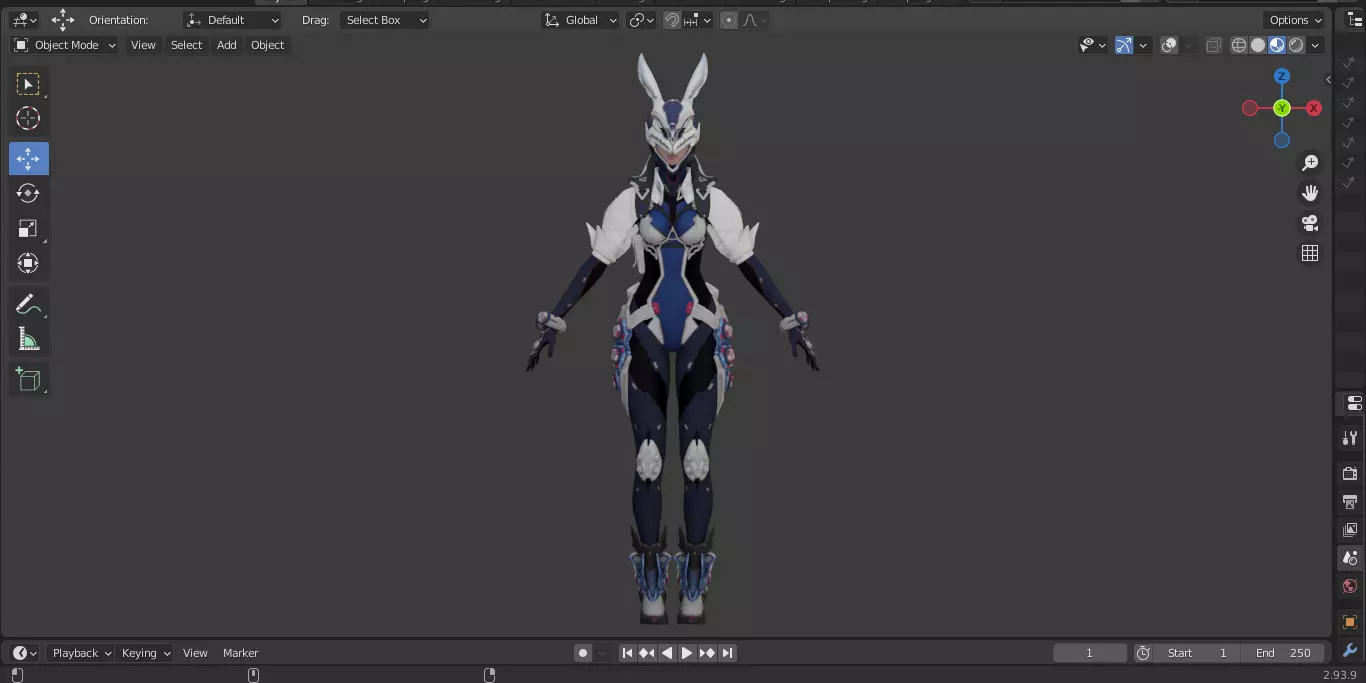Viewport: 1366px width, 683px height.
Task: Click the blue Z axis on navigation gizmo
Action: point(1282,76)
